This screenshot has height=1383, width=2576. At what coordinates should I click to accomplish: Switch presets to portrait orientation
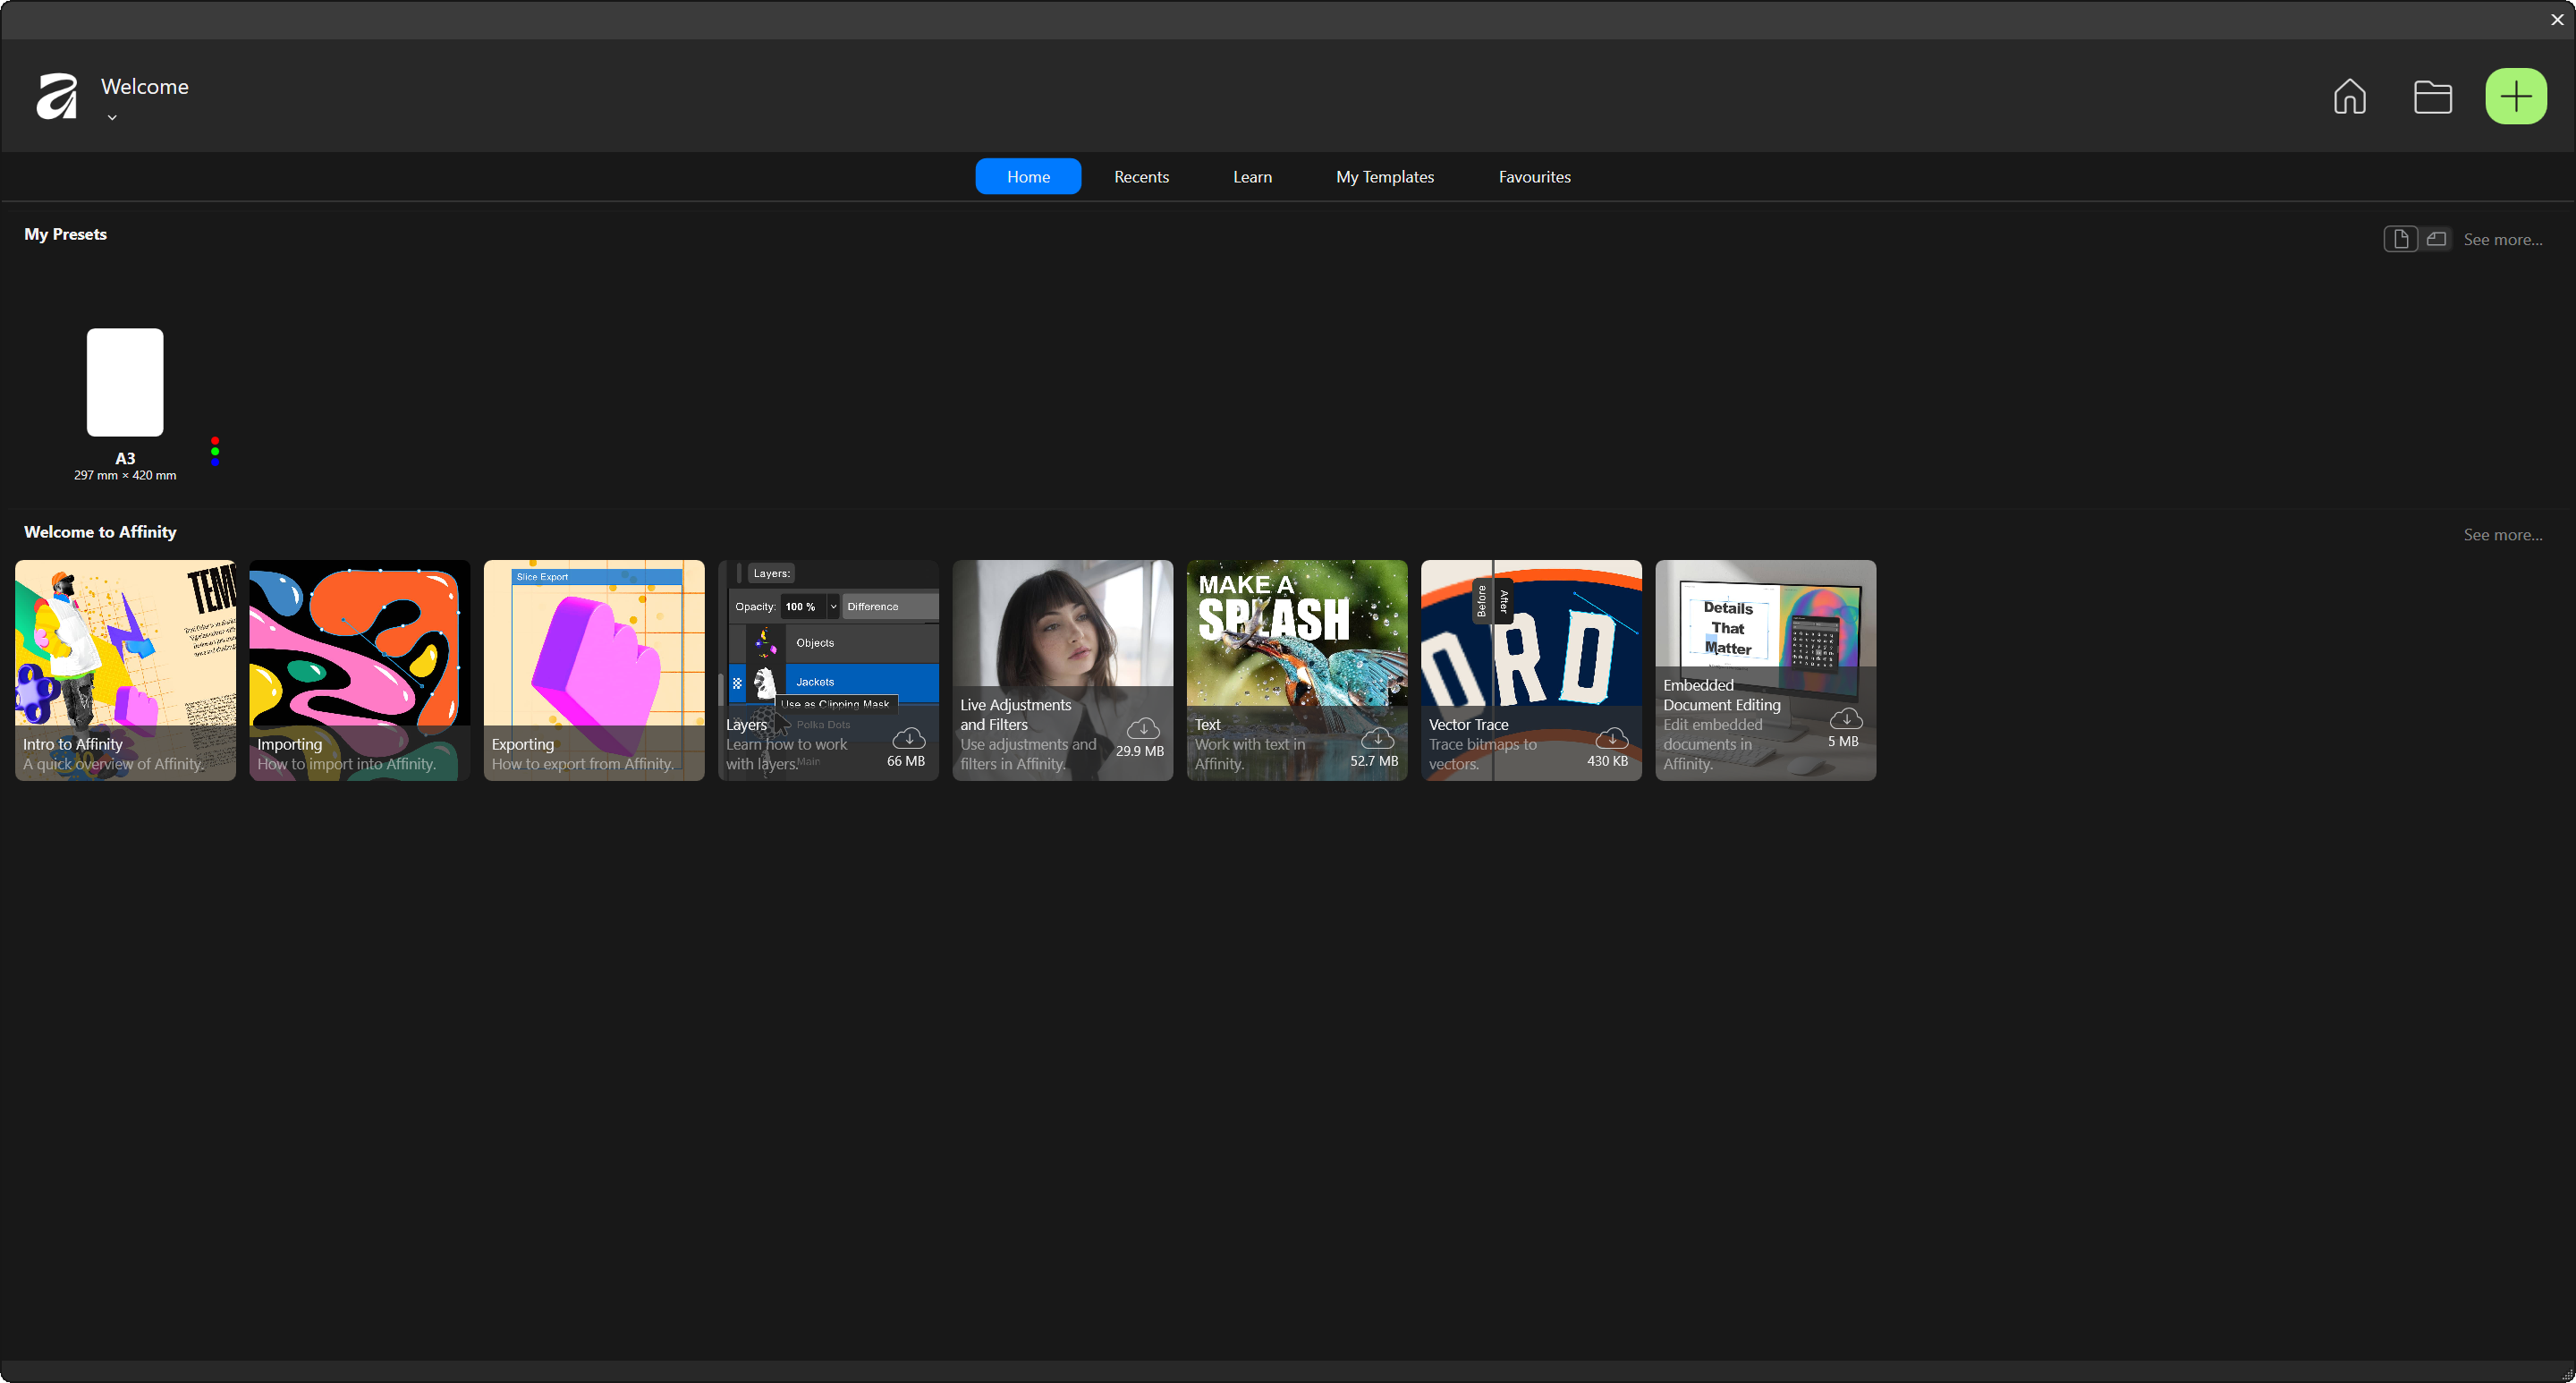2400,239
